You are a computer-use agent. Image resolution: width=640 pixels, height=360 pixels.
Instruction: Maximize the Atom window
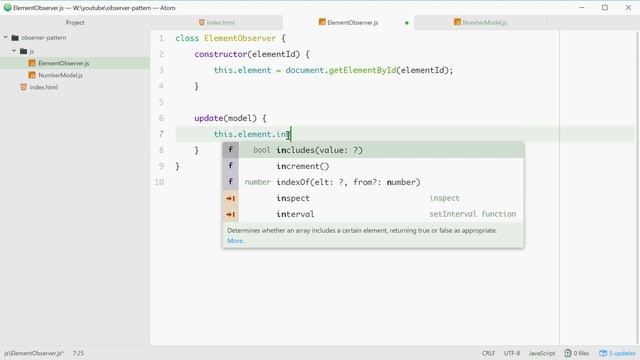tap(605, 8)
